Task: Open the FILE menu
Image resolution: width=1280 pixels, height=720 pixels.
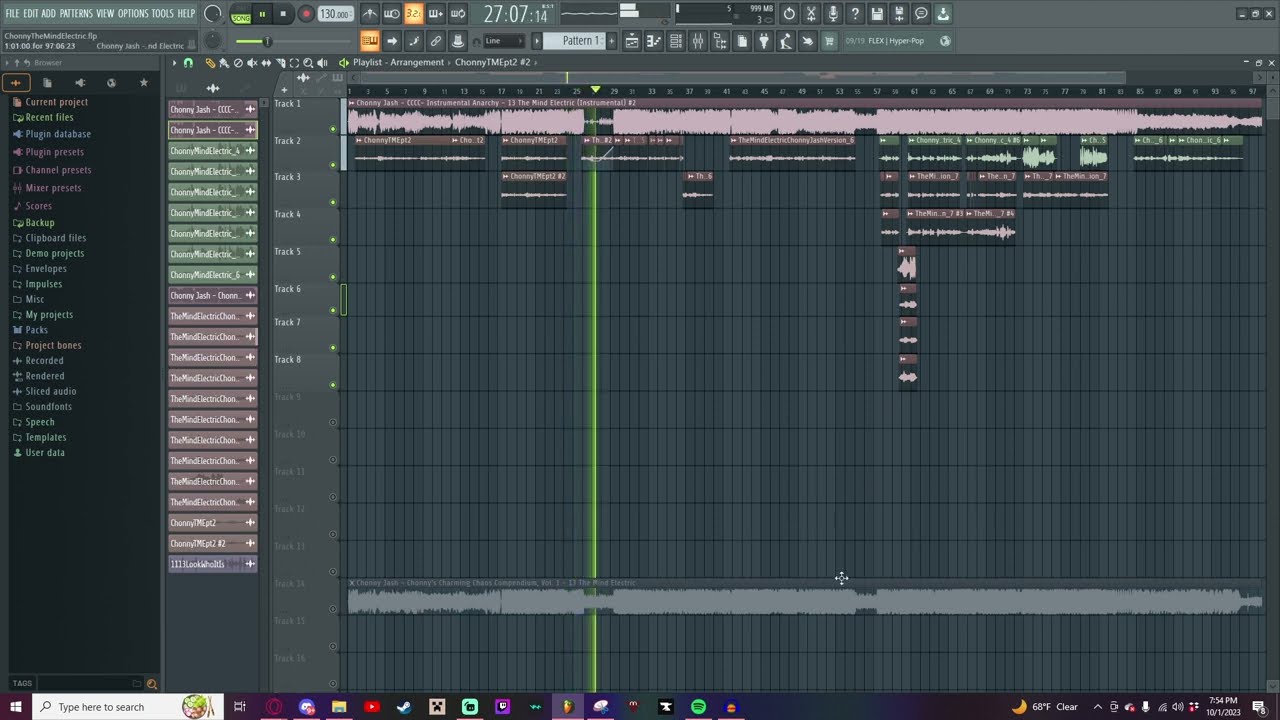Action: click(12, 14)
